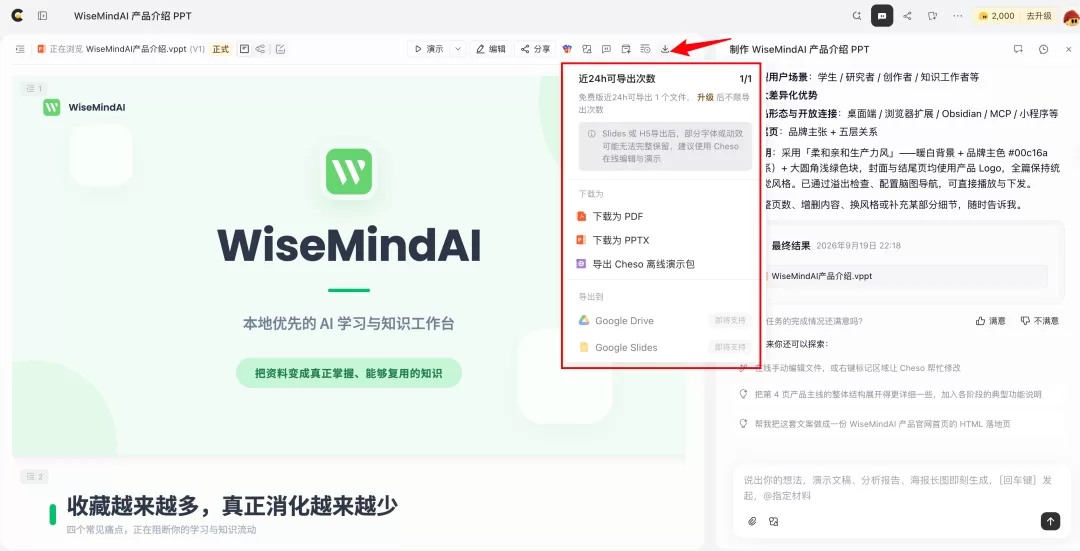Click the image upload icon below chat input
The image size is (1080, 551).
pyautogui.click(x=773, y=521)
